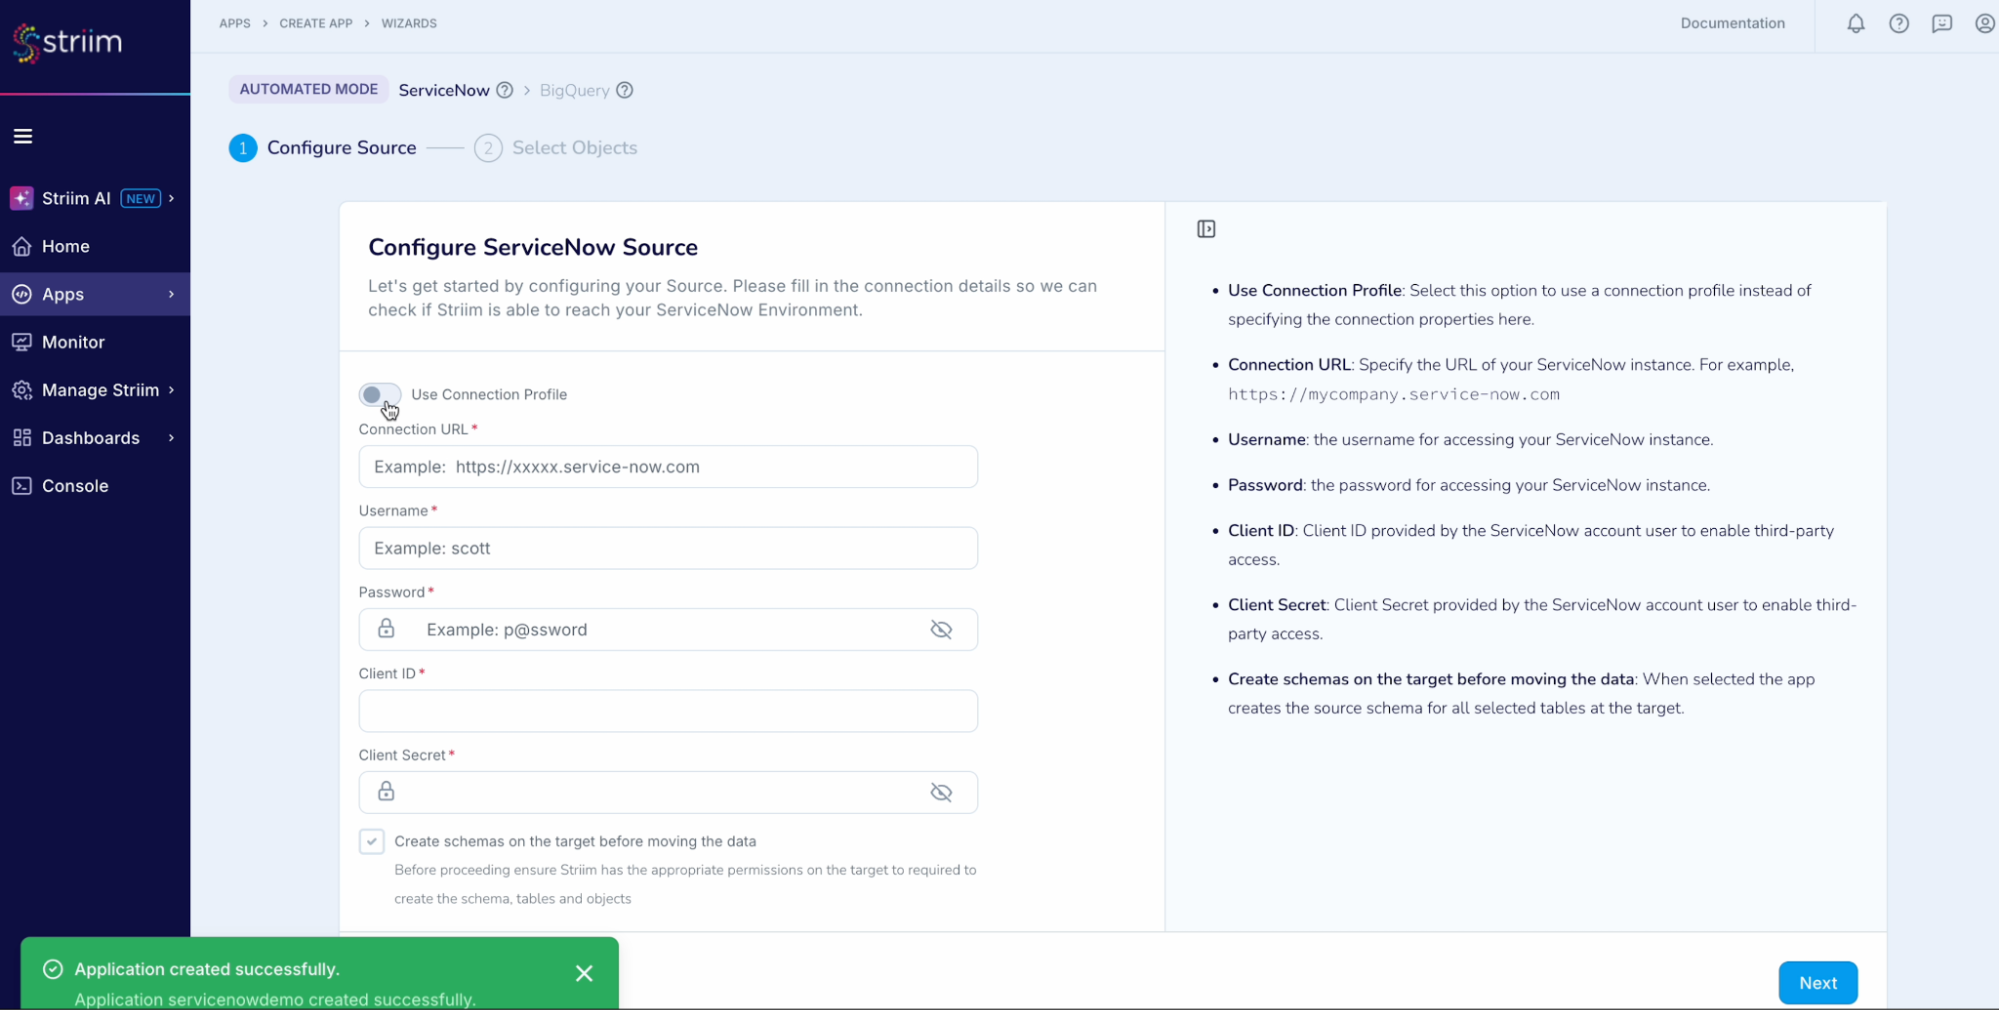Click the Configure ServiceNow Source heading
Viewport: 1999px width, 1011px height.
[533, 247]
